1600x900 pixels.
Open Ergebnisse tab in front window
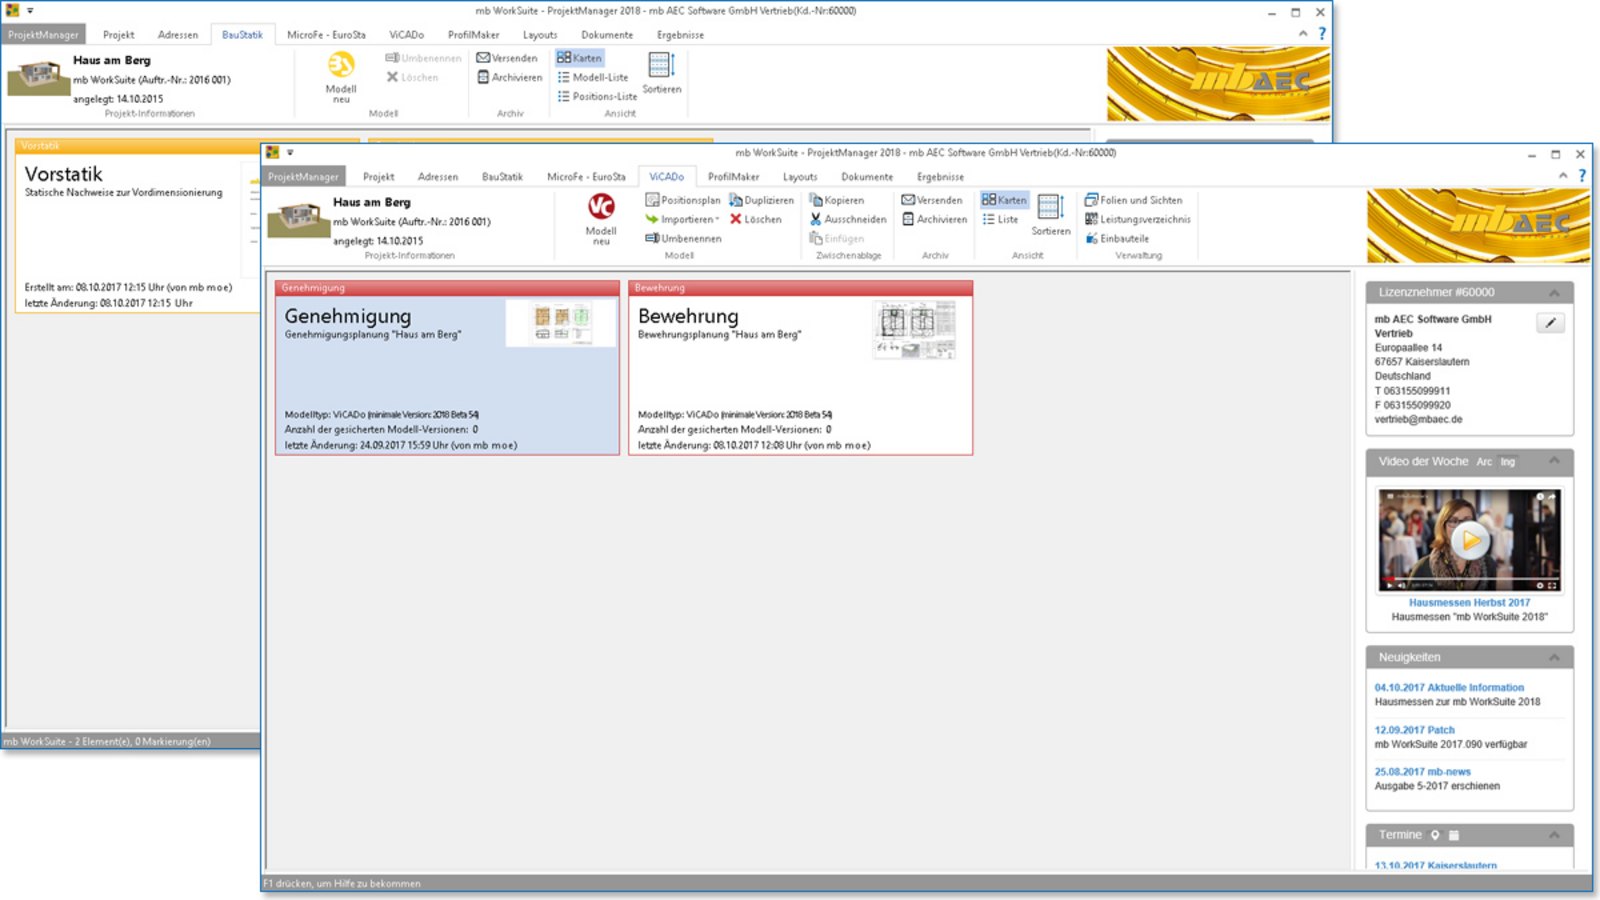click(x=940, y=176)
